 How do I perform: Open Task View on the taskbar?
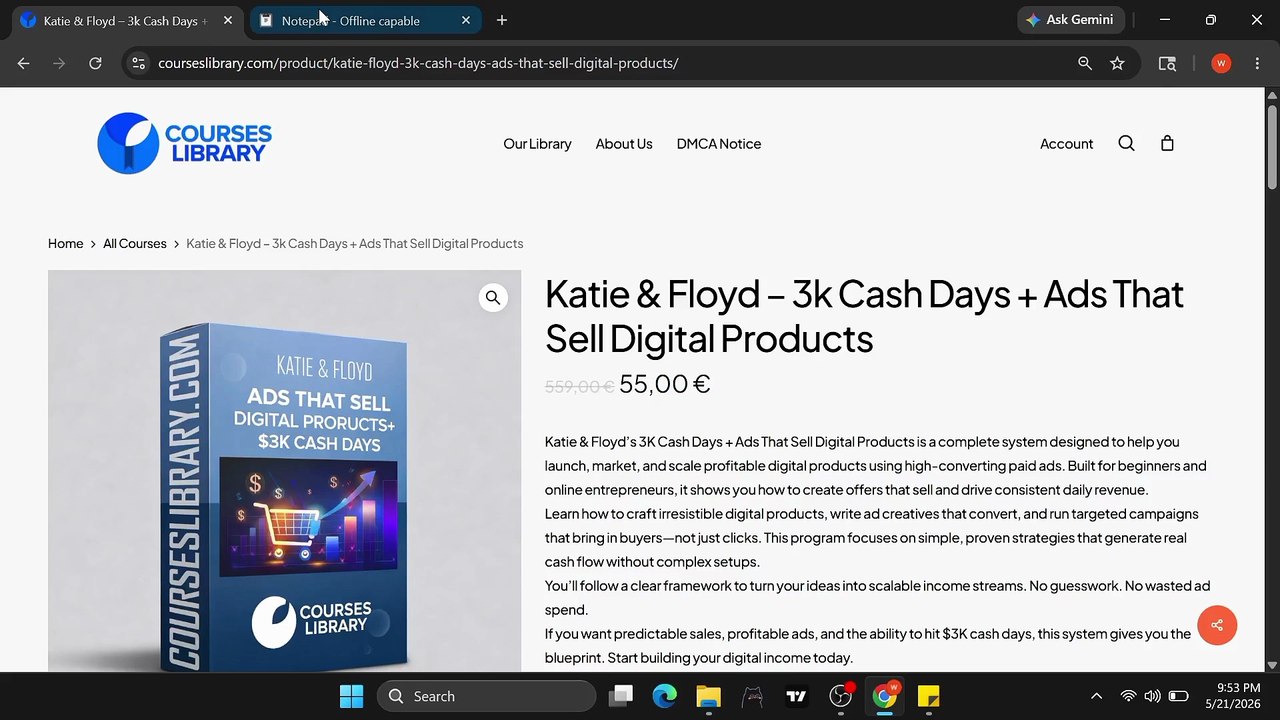coord(621,696)
